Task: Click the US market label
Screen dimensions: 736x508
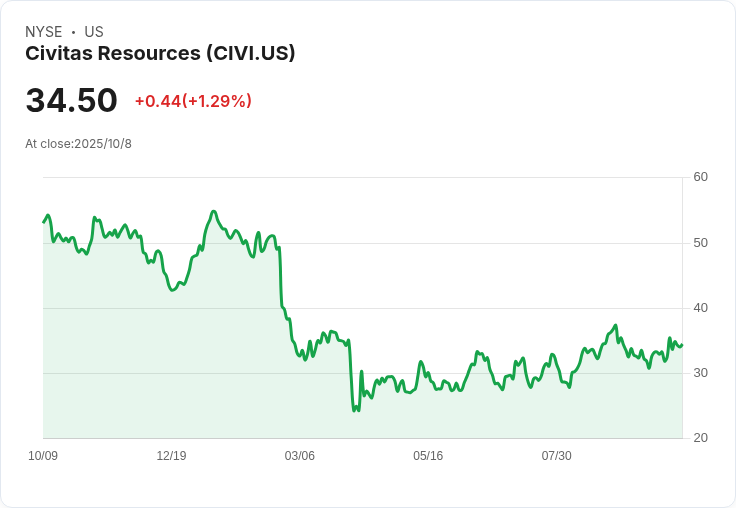Action: coord(94,32)
